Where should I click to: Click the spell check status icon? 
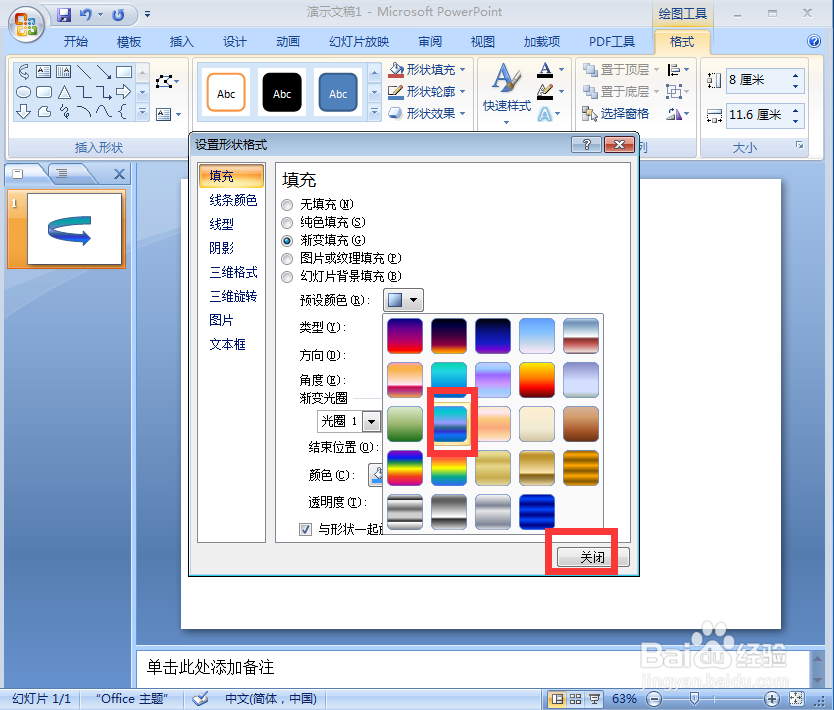pyautogui.click(x=200, y=699)
